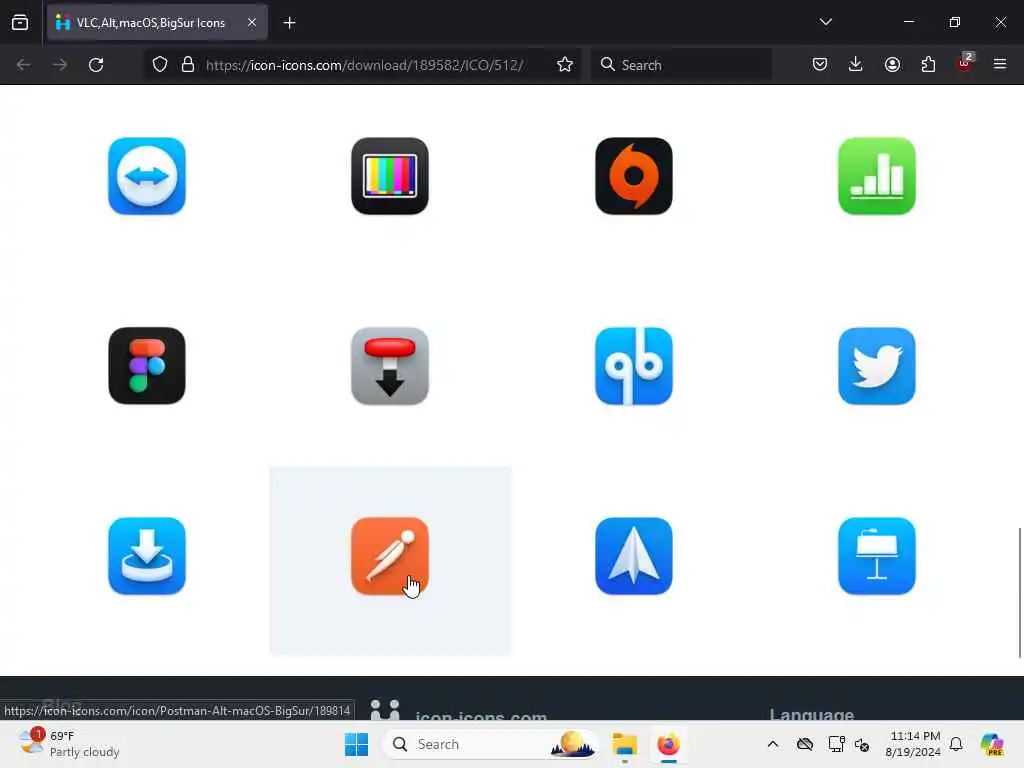Open the TeamViewer icon thumbnail
Viewport: 1024px width, 768px height.
[147, 176]
